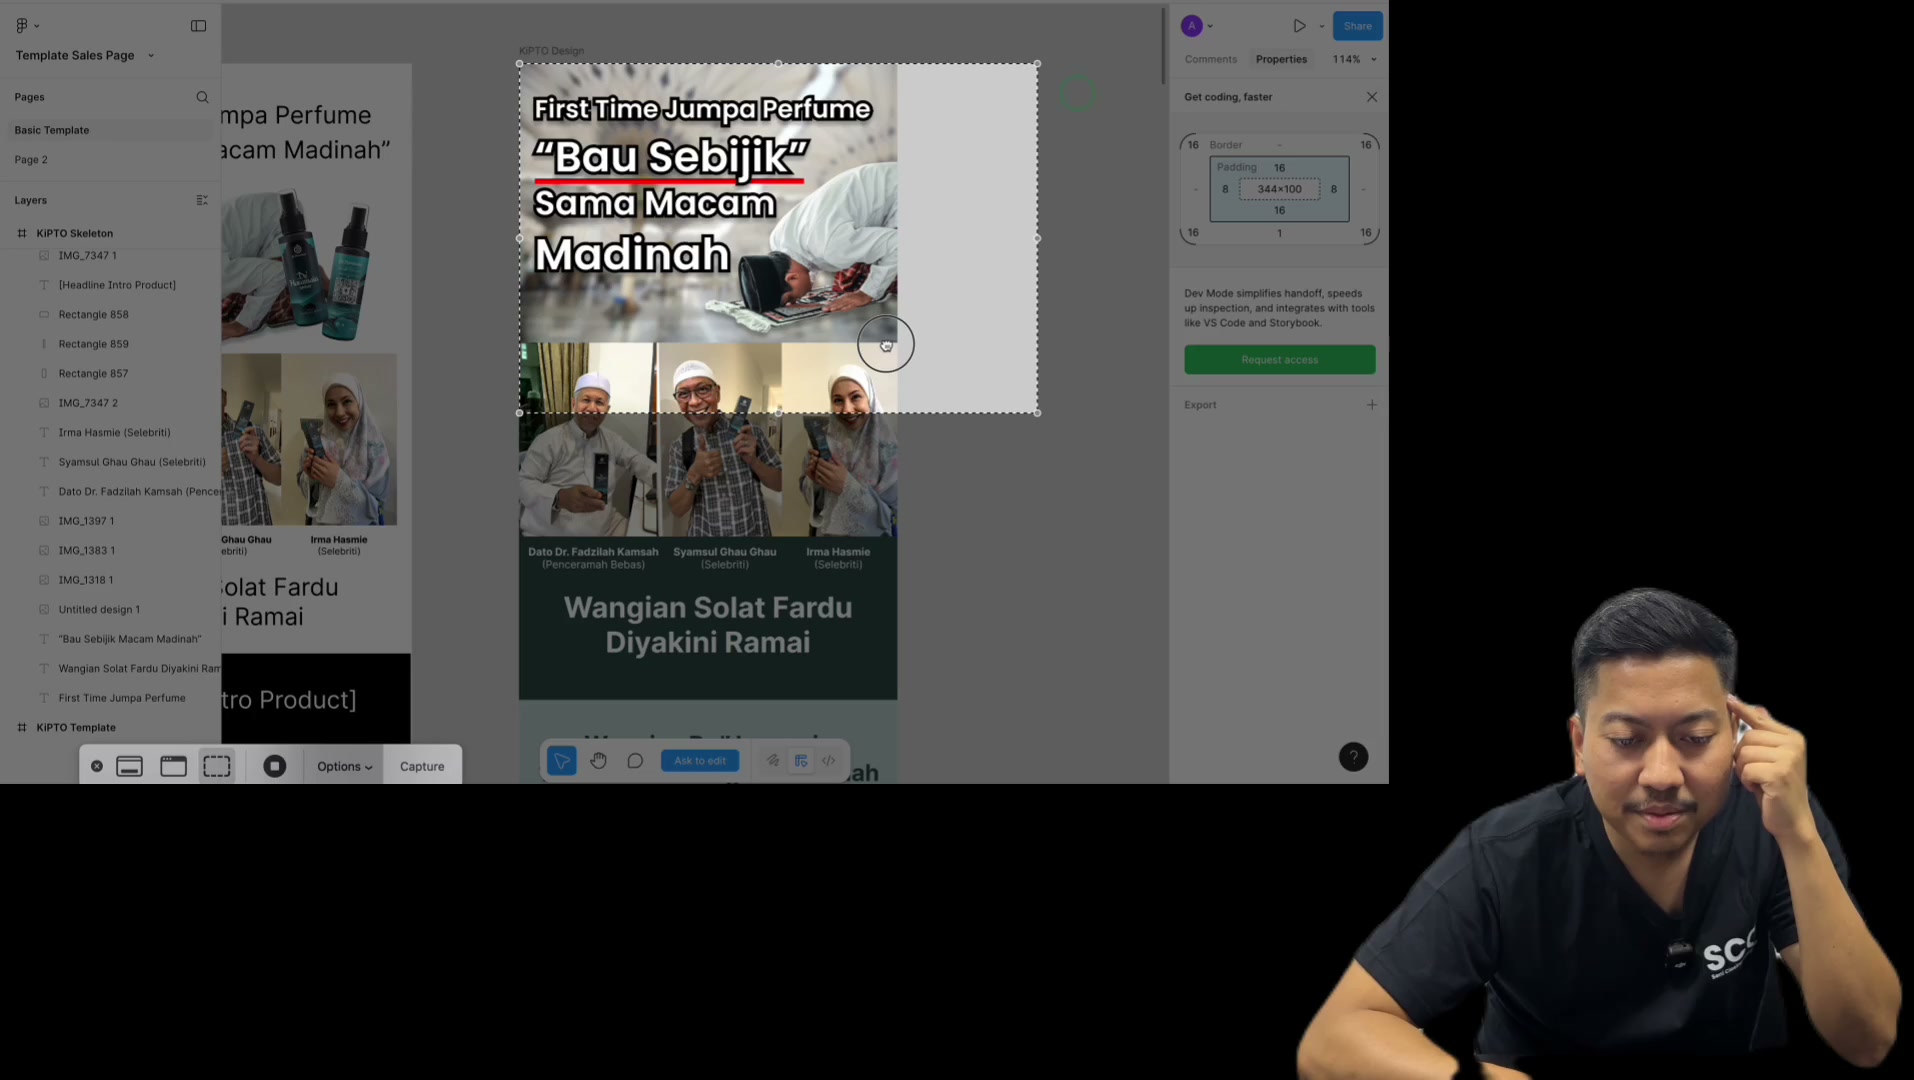Select the Hand tool
The width and height of the screenshot is (1914, 1080).
click(598, 761)
